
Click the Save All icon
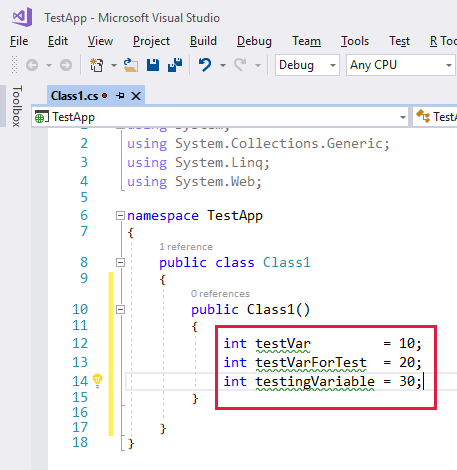[175, 65]
